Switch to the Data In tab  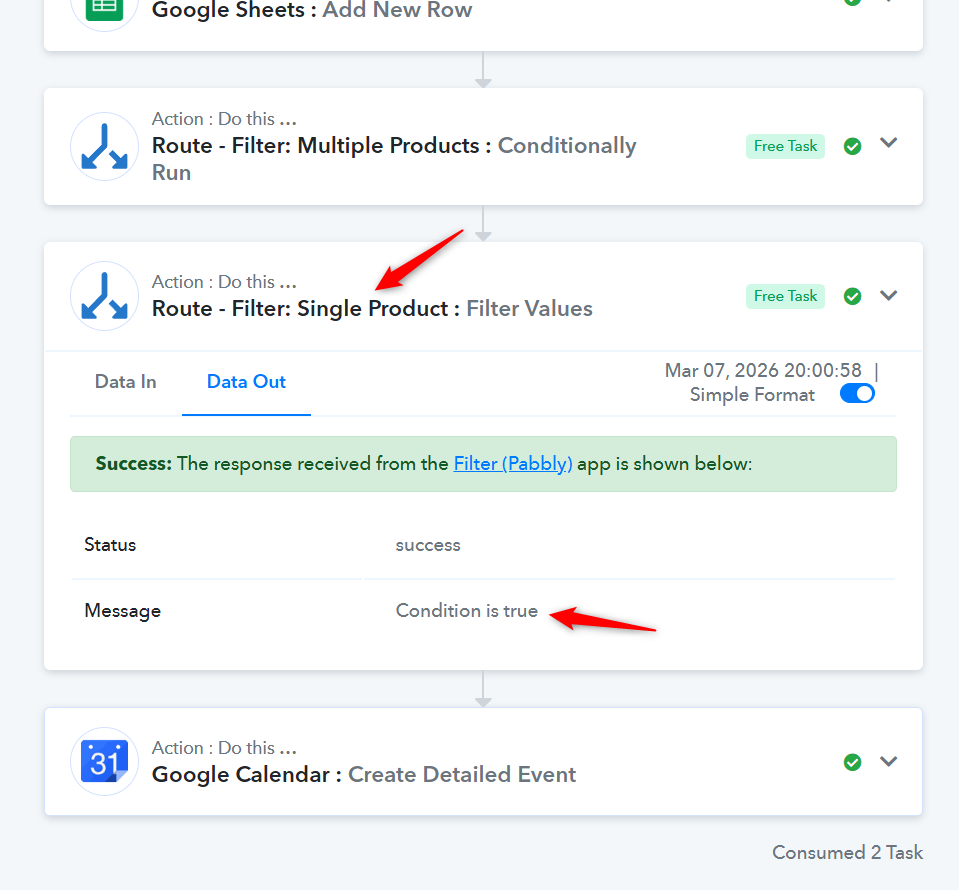(125, 381)
